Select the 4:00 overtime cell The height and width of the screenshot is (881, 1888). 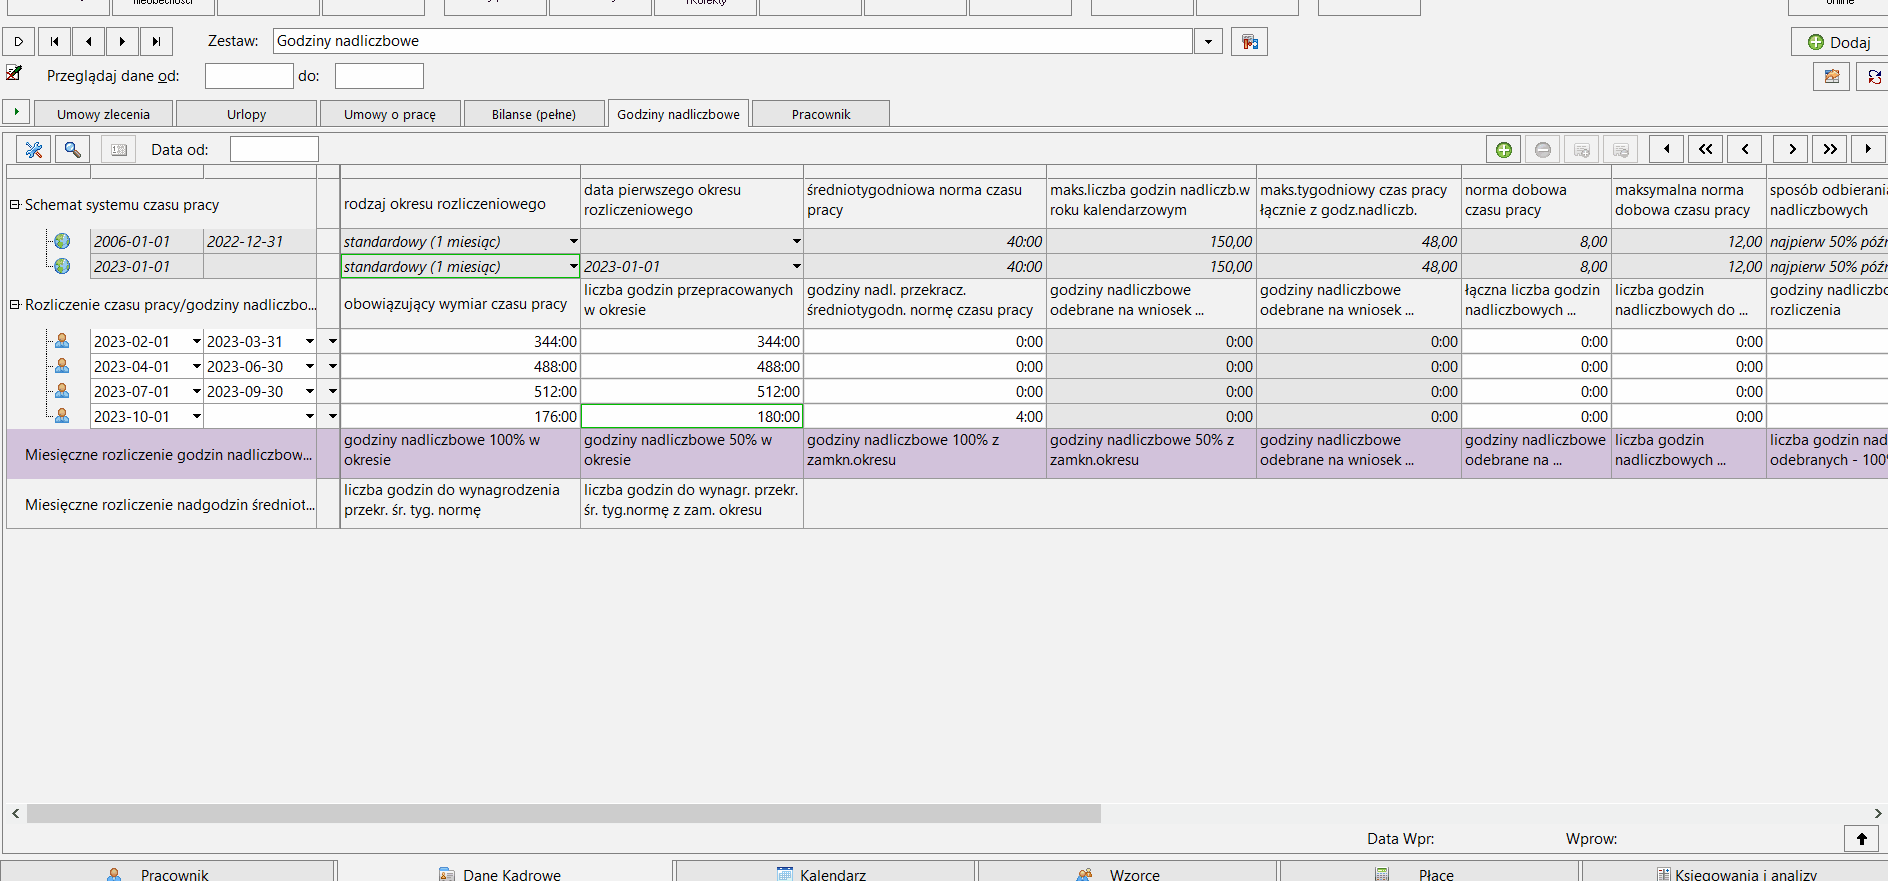[x=925, y=416]
